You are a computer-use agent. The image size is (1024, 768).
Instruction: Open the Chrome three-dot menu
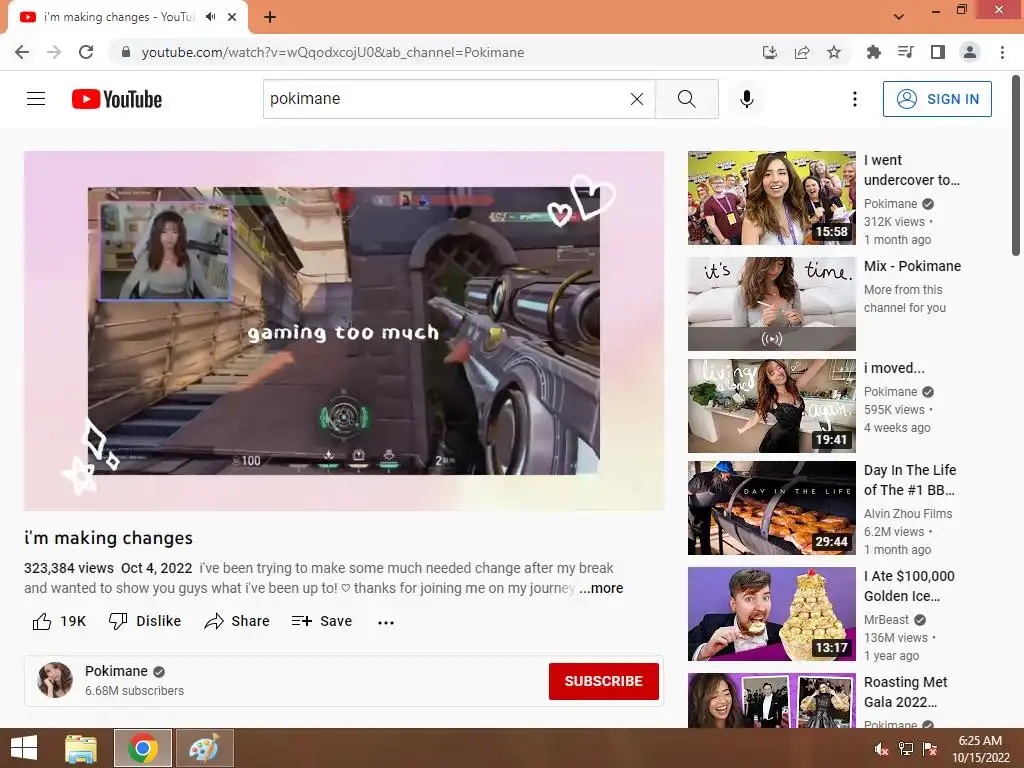(x=1002, y=52)
